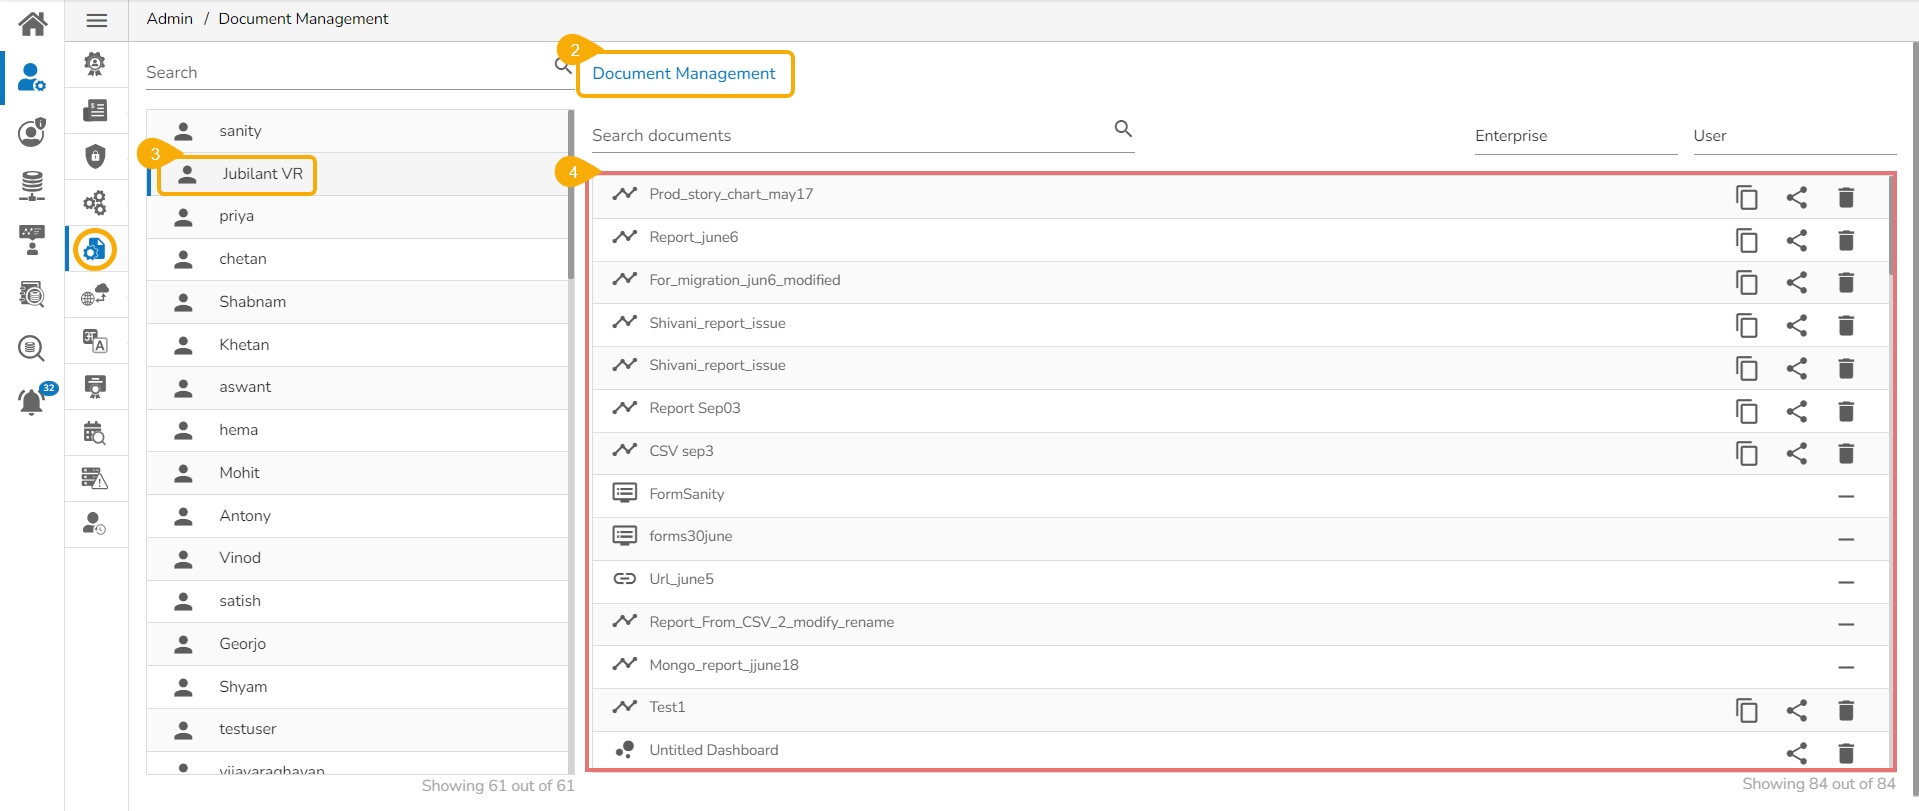
Task: Open the FormSanity document row
Action: point(687,494)
